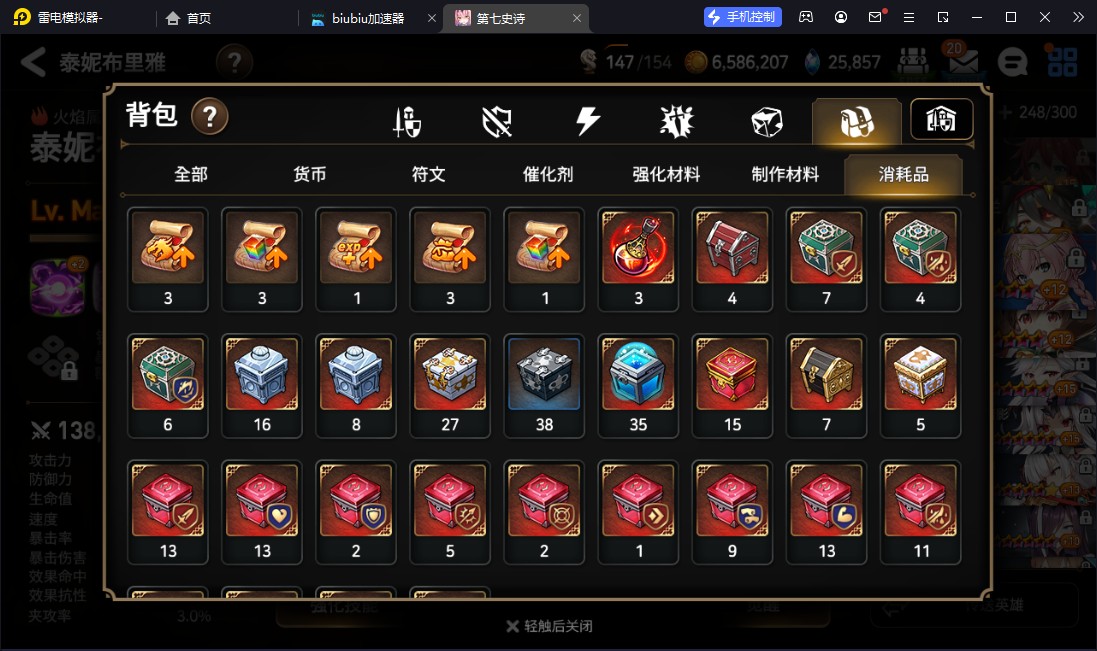Click the backpack help question mark
Viewport: 1097px width, 651px height.
(x=209, y=115)
